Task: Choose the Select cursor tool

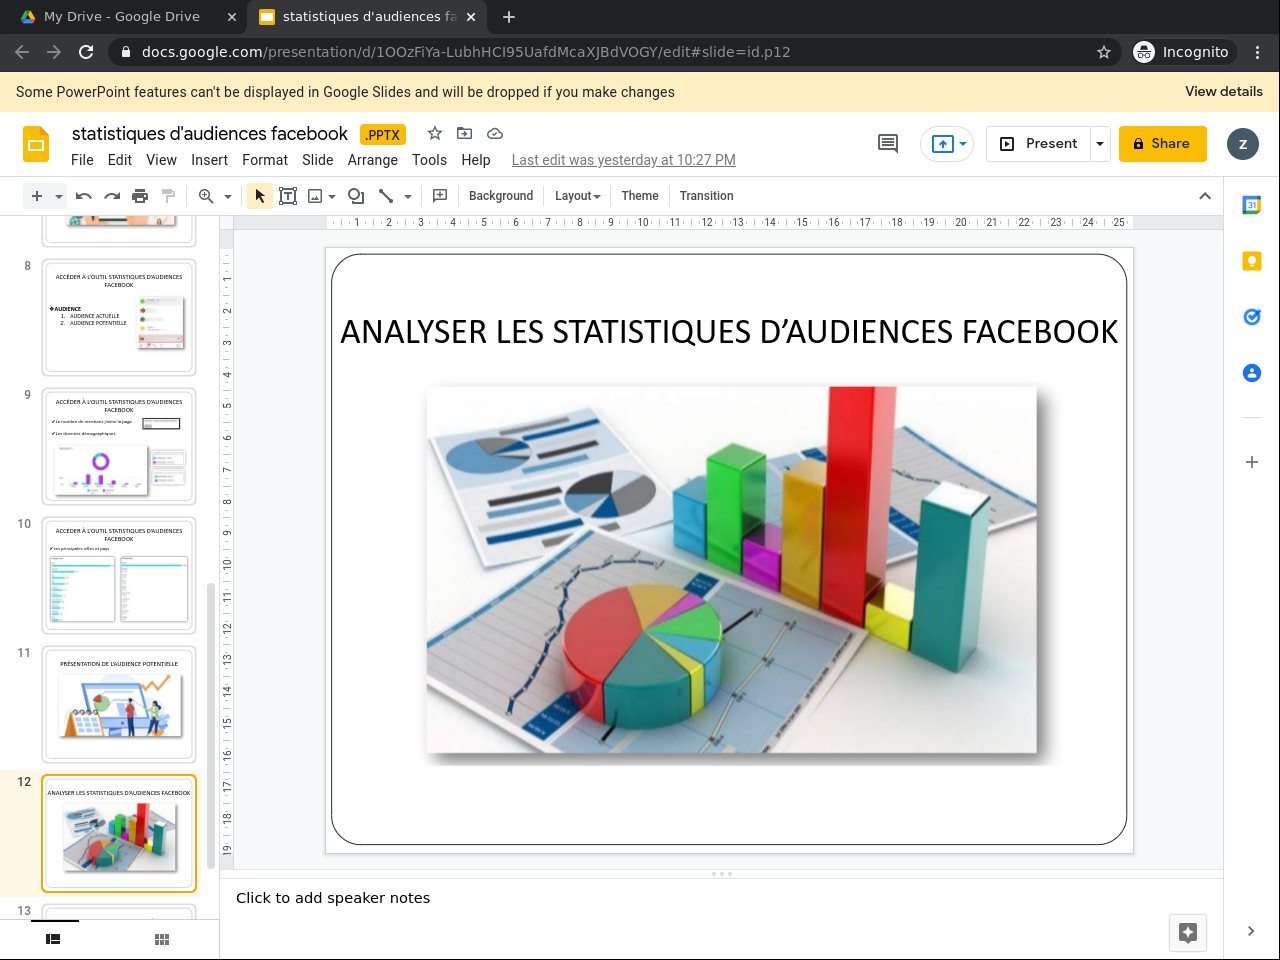Action: tap(260, 196)
